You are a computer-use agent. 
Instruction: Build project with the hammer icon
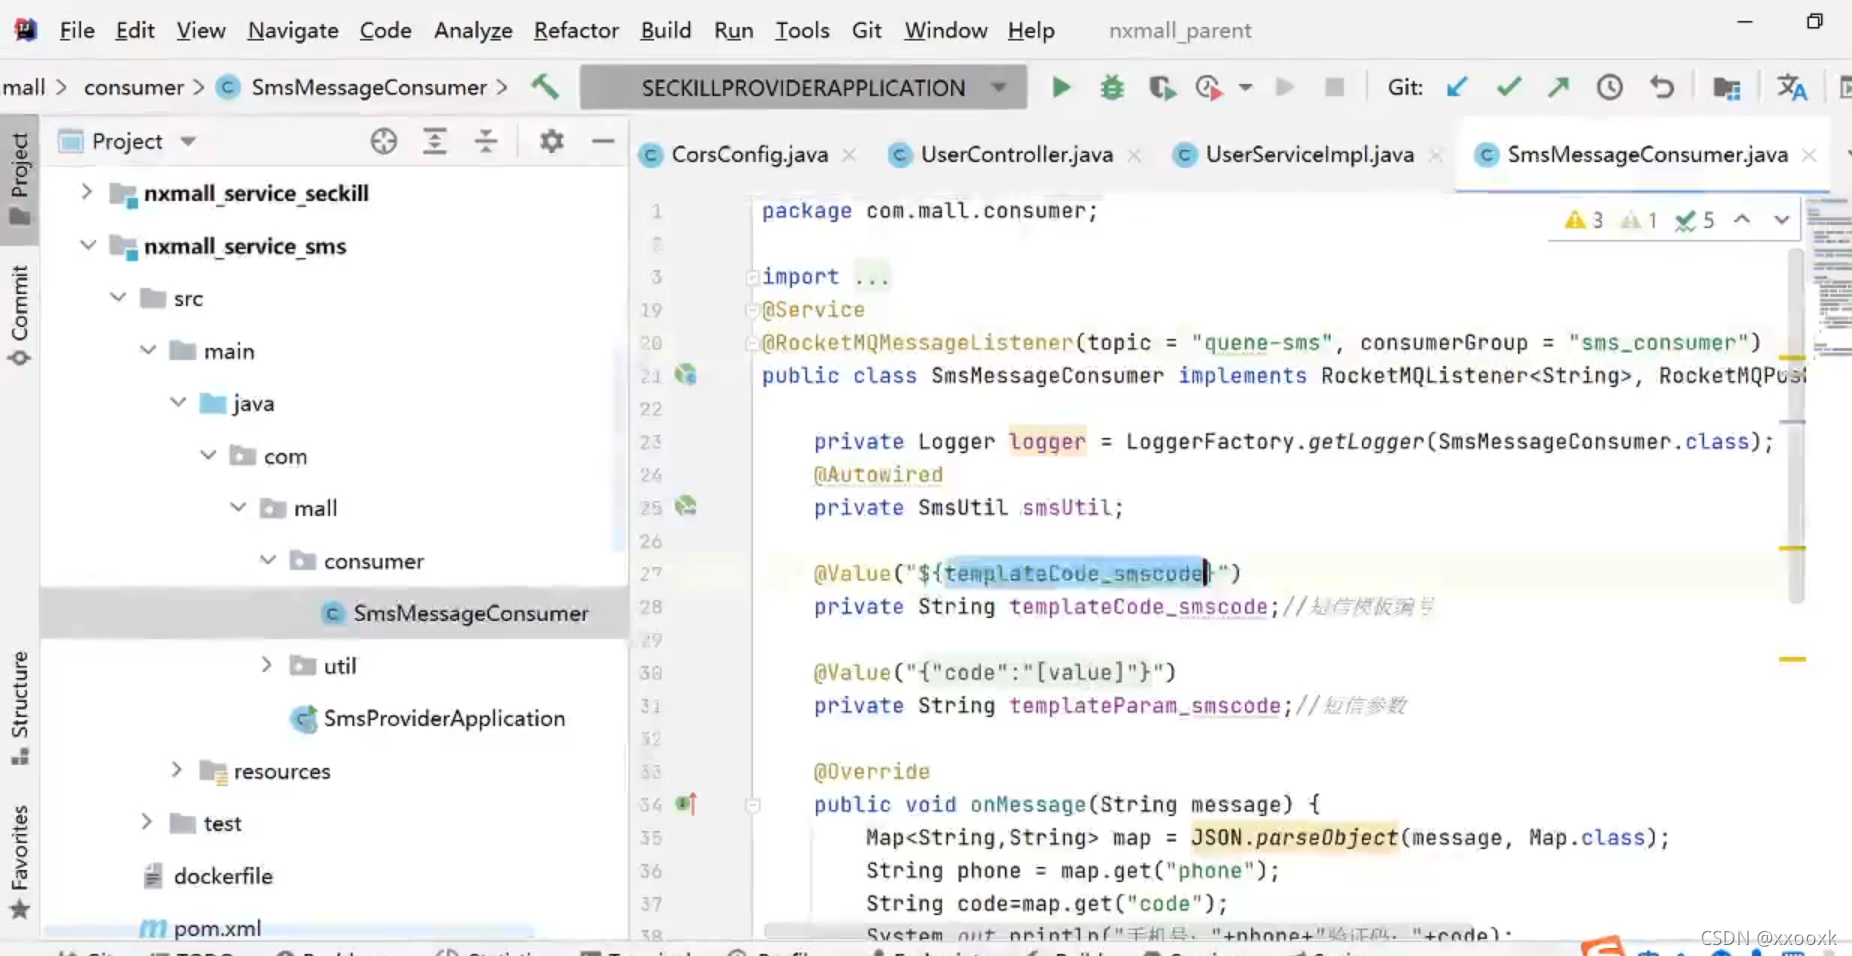click(x=545, y=87)
